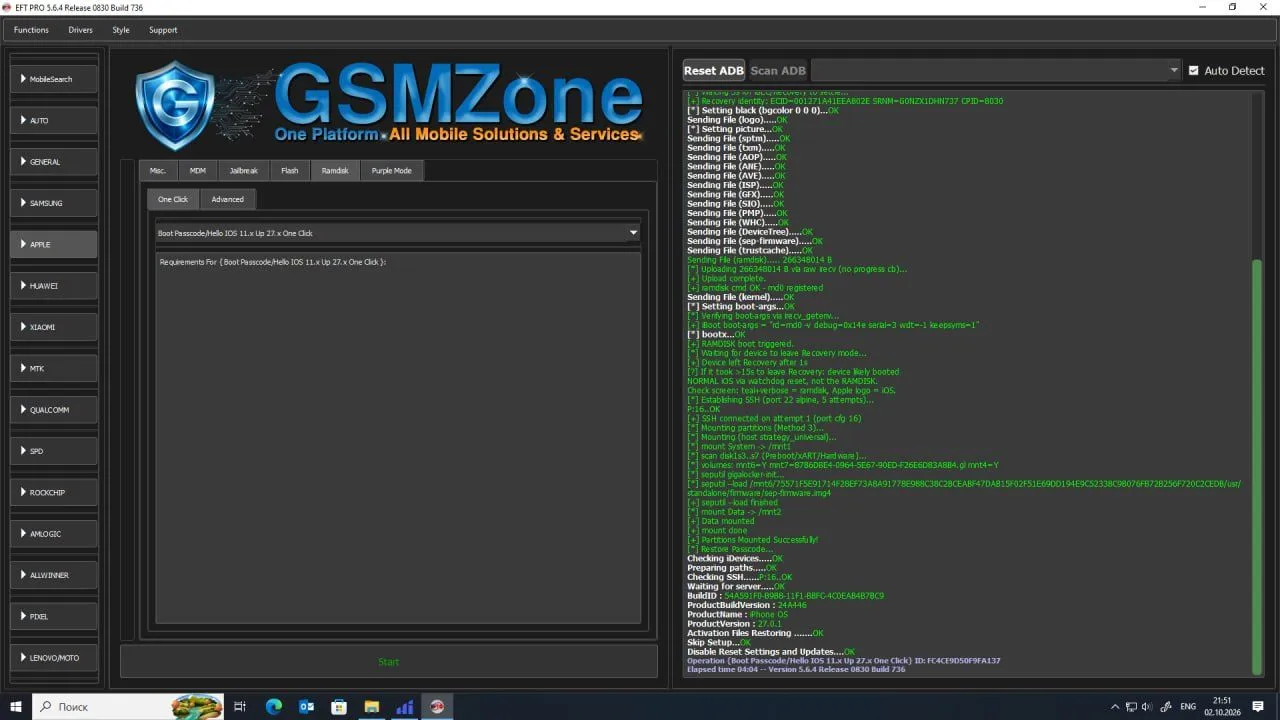Open the Boot Passcode operation dropdown
The width and height of the screenshot is (1280, 720).
tap(397, 233)
